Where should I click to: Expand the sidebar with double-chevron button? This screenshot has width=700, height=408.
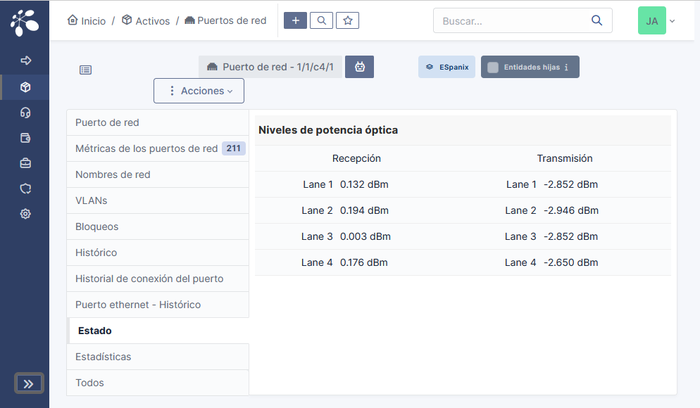[28, 383]
